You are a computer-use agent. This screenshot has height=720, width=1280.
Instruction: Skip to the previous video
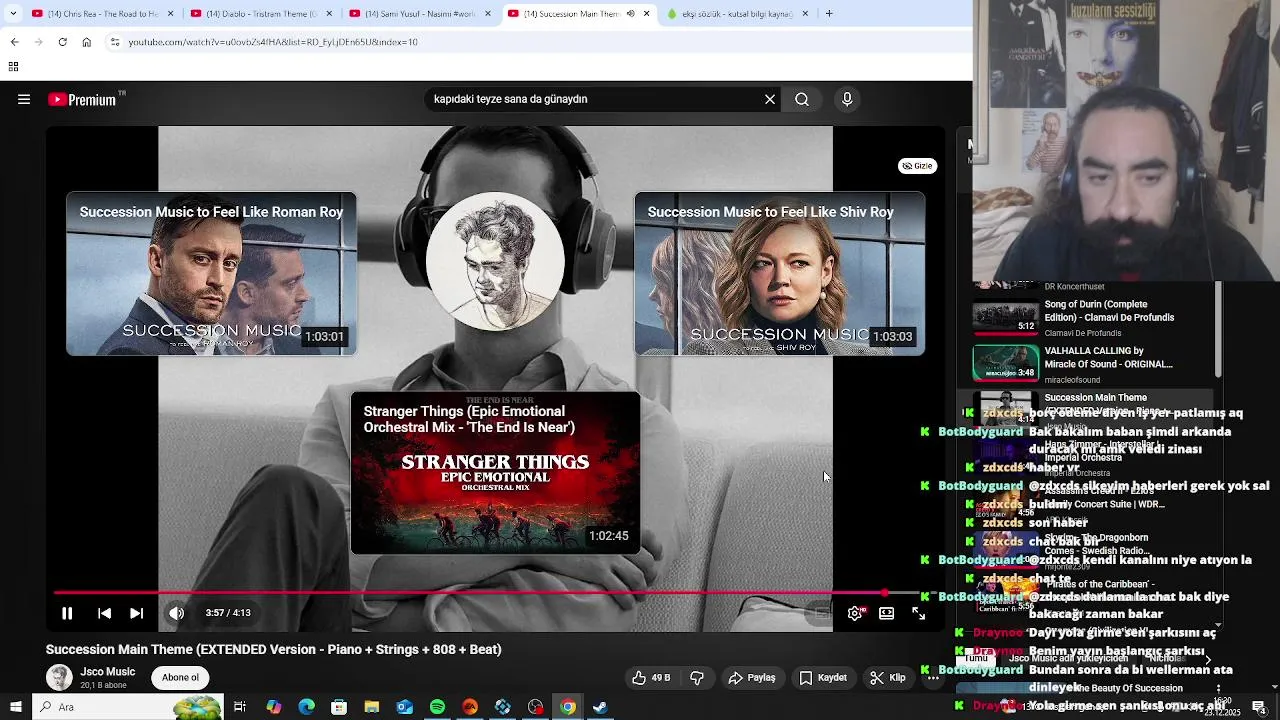(x=104, y=613)
